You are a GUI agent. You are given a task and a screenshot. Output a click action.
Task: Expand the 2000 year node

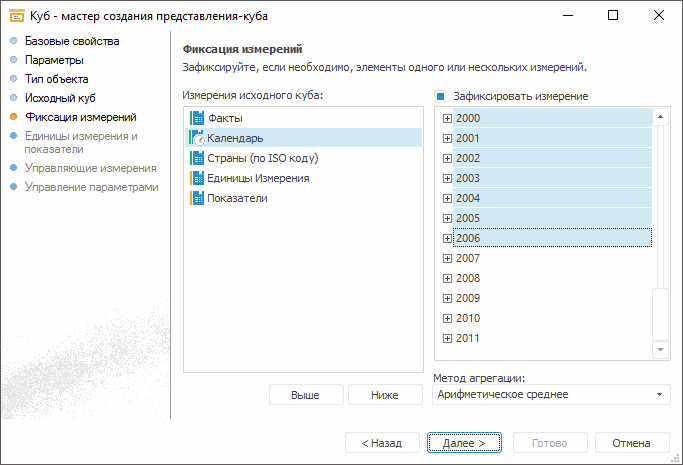pos(447,118)
